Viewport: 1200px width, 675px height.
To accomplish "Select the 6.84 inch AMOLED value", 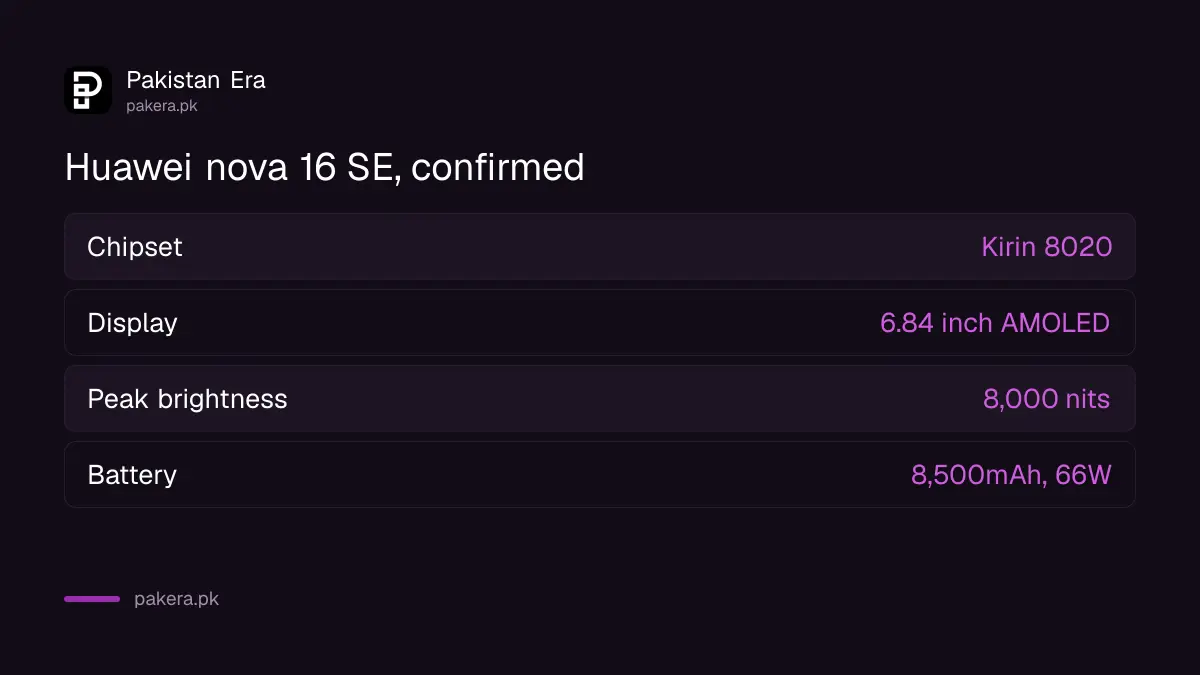I will click(x=995, y=323).
